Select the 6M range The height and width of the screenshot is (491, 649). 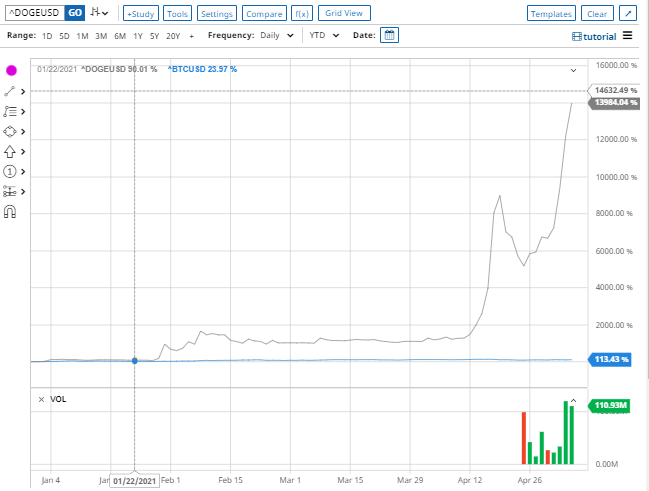(x=120, y=36)
